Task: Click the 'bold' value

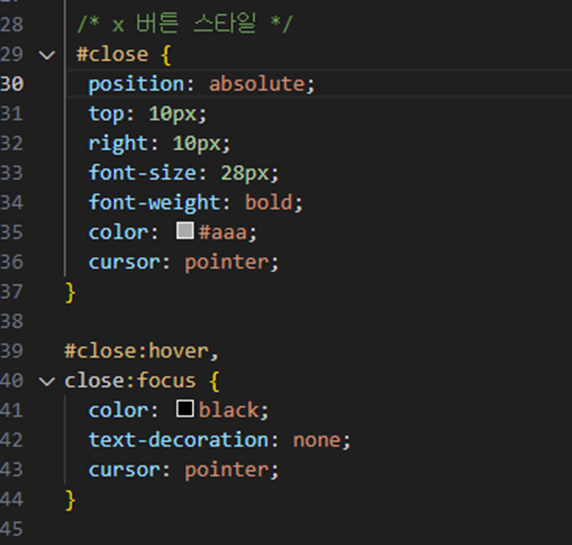Action: pyautogui.click(x=269, y=202)
